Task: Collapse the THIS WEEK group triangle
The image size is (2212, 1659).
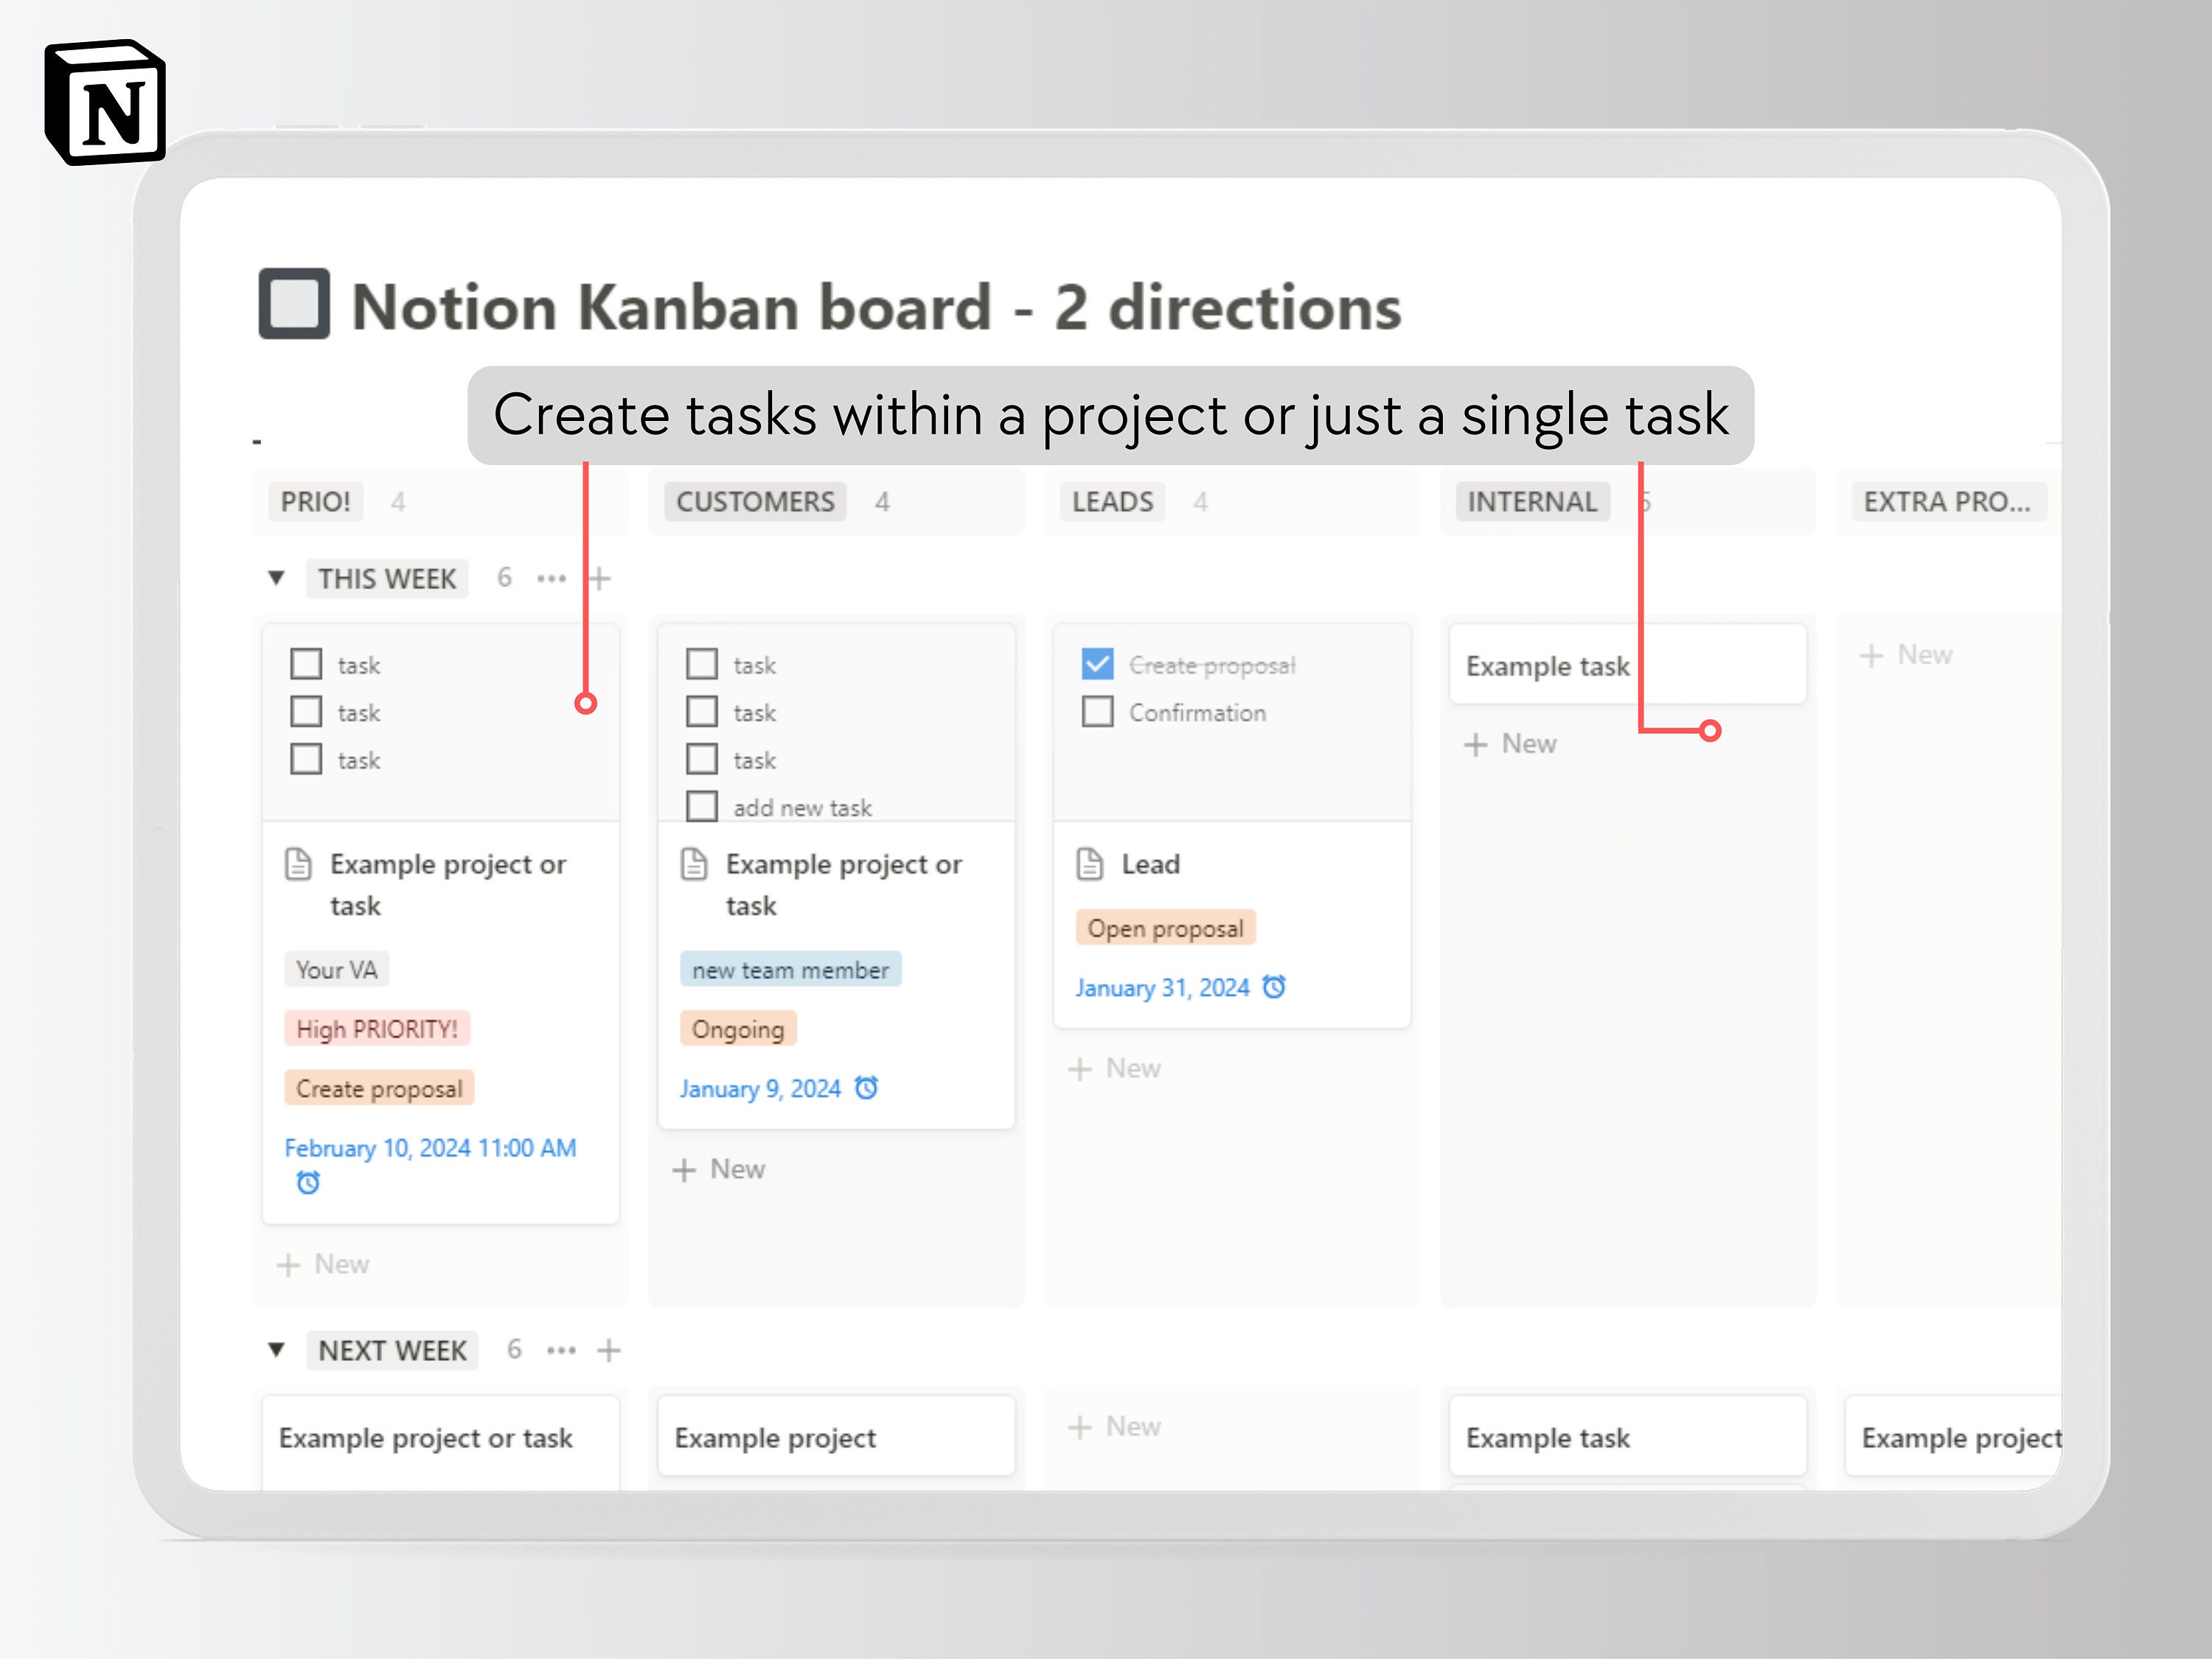Action: point(277,578)
